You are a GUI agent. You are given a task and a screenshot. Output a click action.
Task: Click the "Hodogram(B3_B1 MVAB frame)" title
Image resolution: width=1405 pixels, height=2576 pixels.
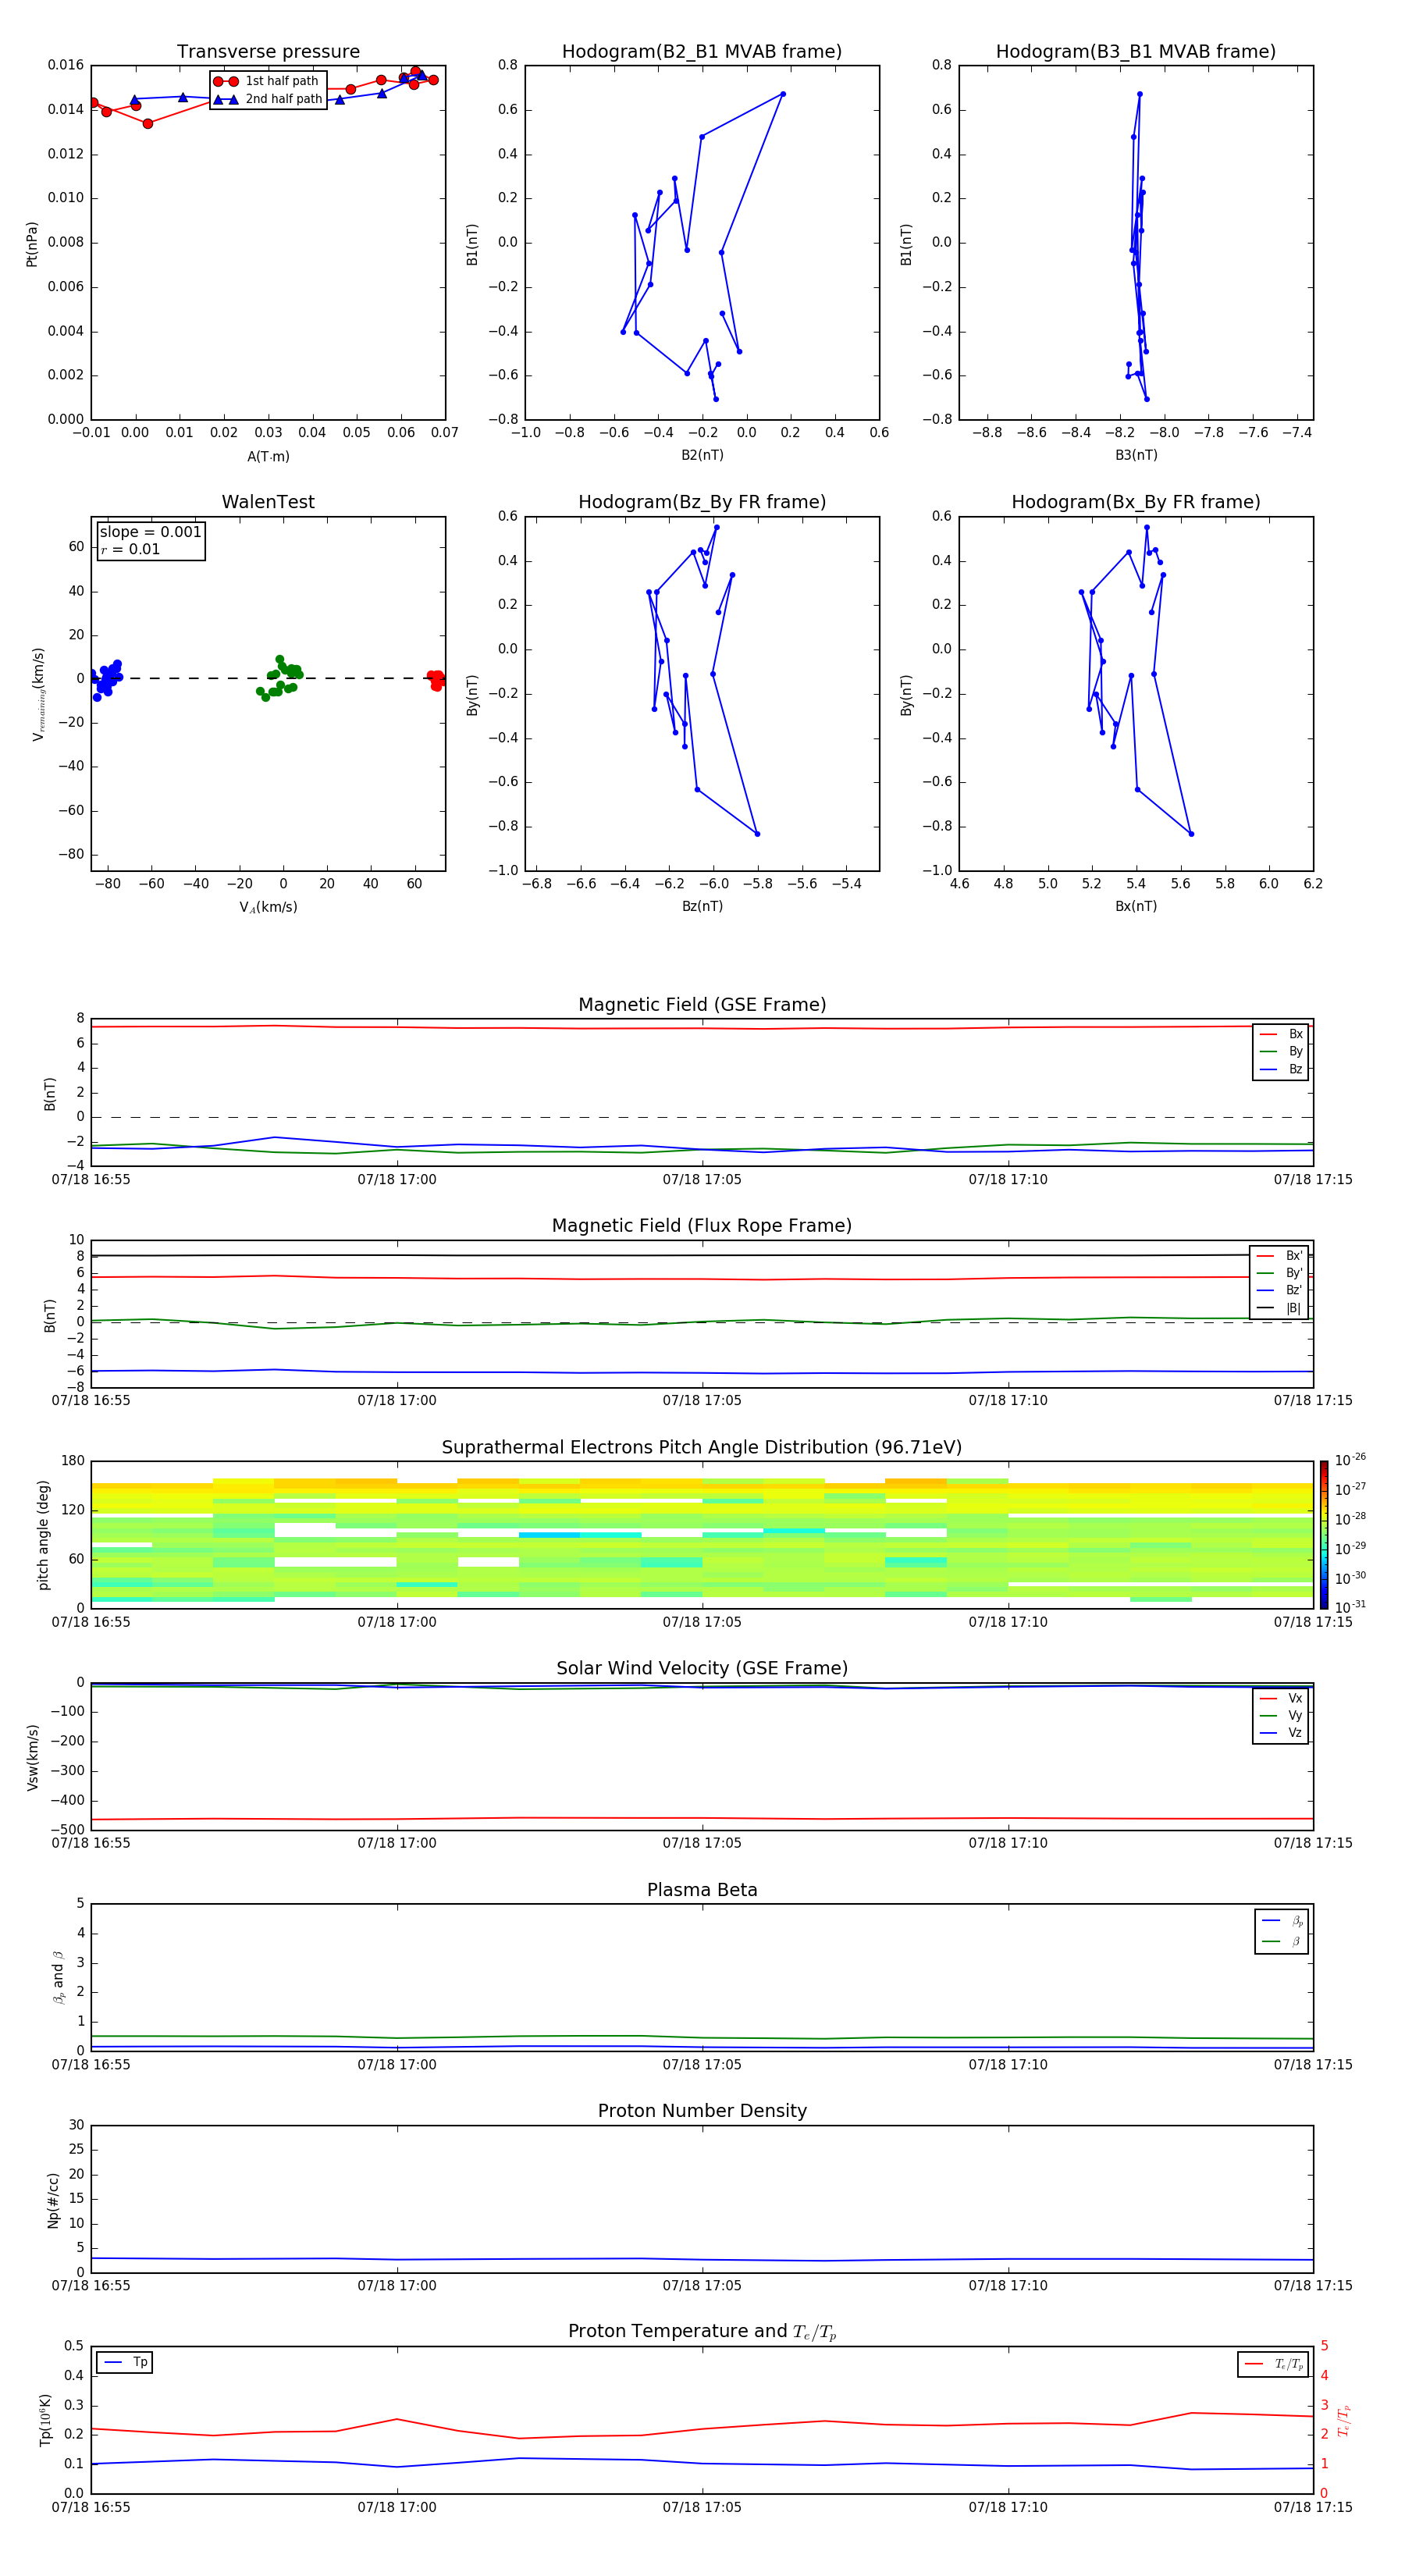(x=1136, y=51)
